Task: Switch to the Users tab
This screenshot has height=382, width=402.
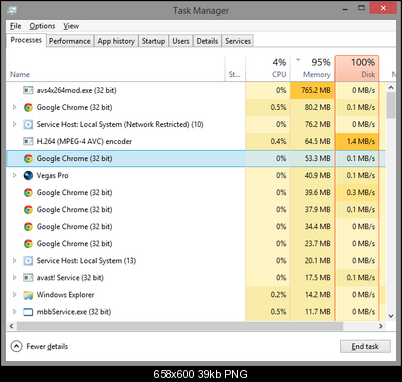Action: point(181,41)
